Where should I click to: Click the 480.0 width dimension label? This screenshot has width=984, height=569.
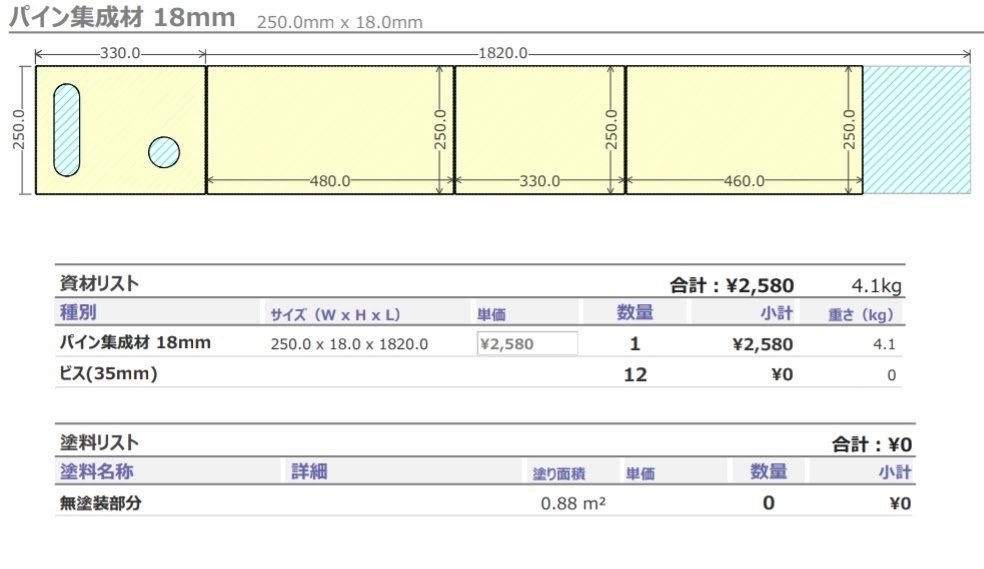pyautogui.click(x=330, y=181)
